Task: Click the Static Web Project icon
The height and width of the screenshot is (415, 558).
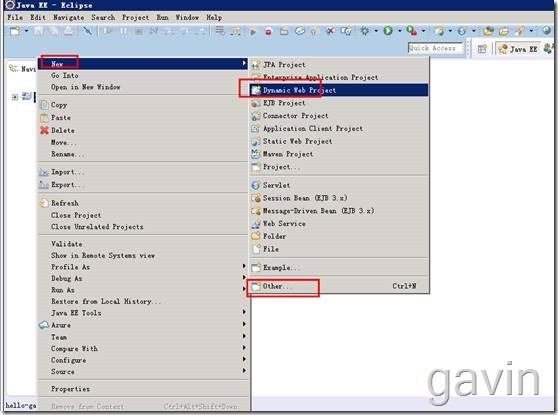Action: [256, 141]
